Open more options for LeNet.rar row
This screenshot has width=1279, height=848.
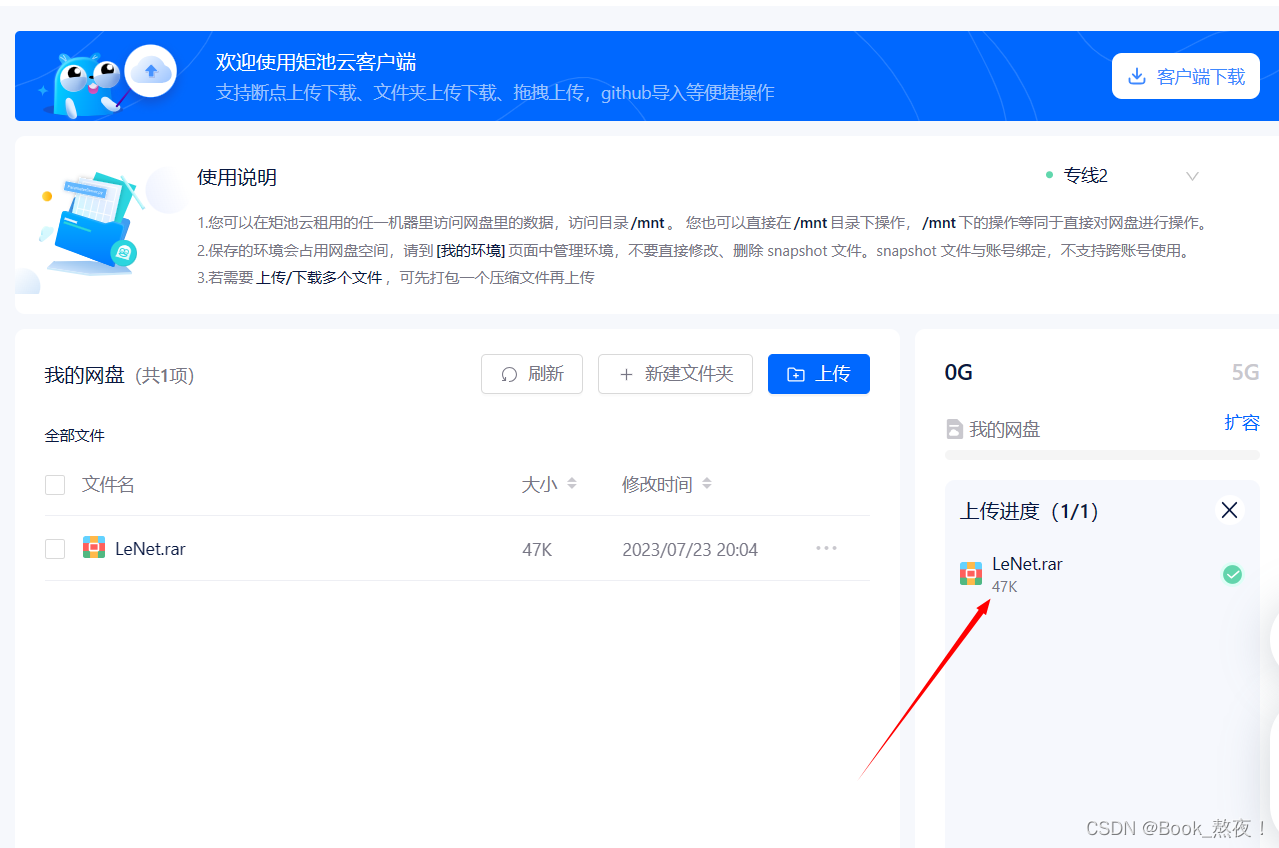826,548
